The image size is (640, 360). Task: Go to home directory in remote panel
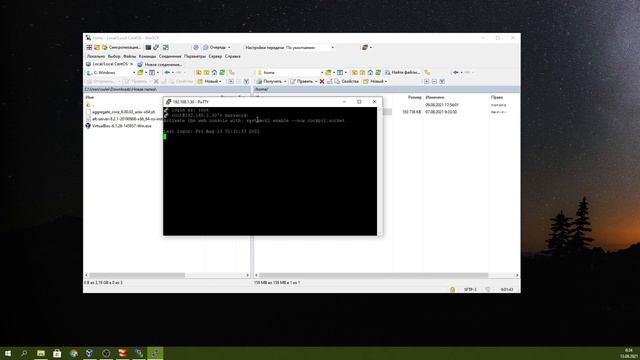tap(370, 73)
